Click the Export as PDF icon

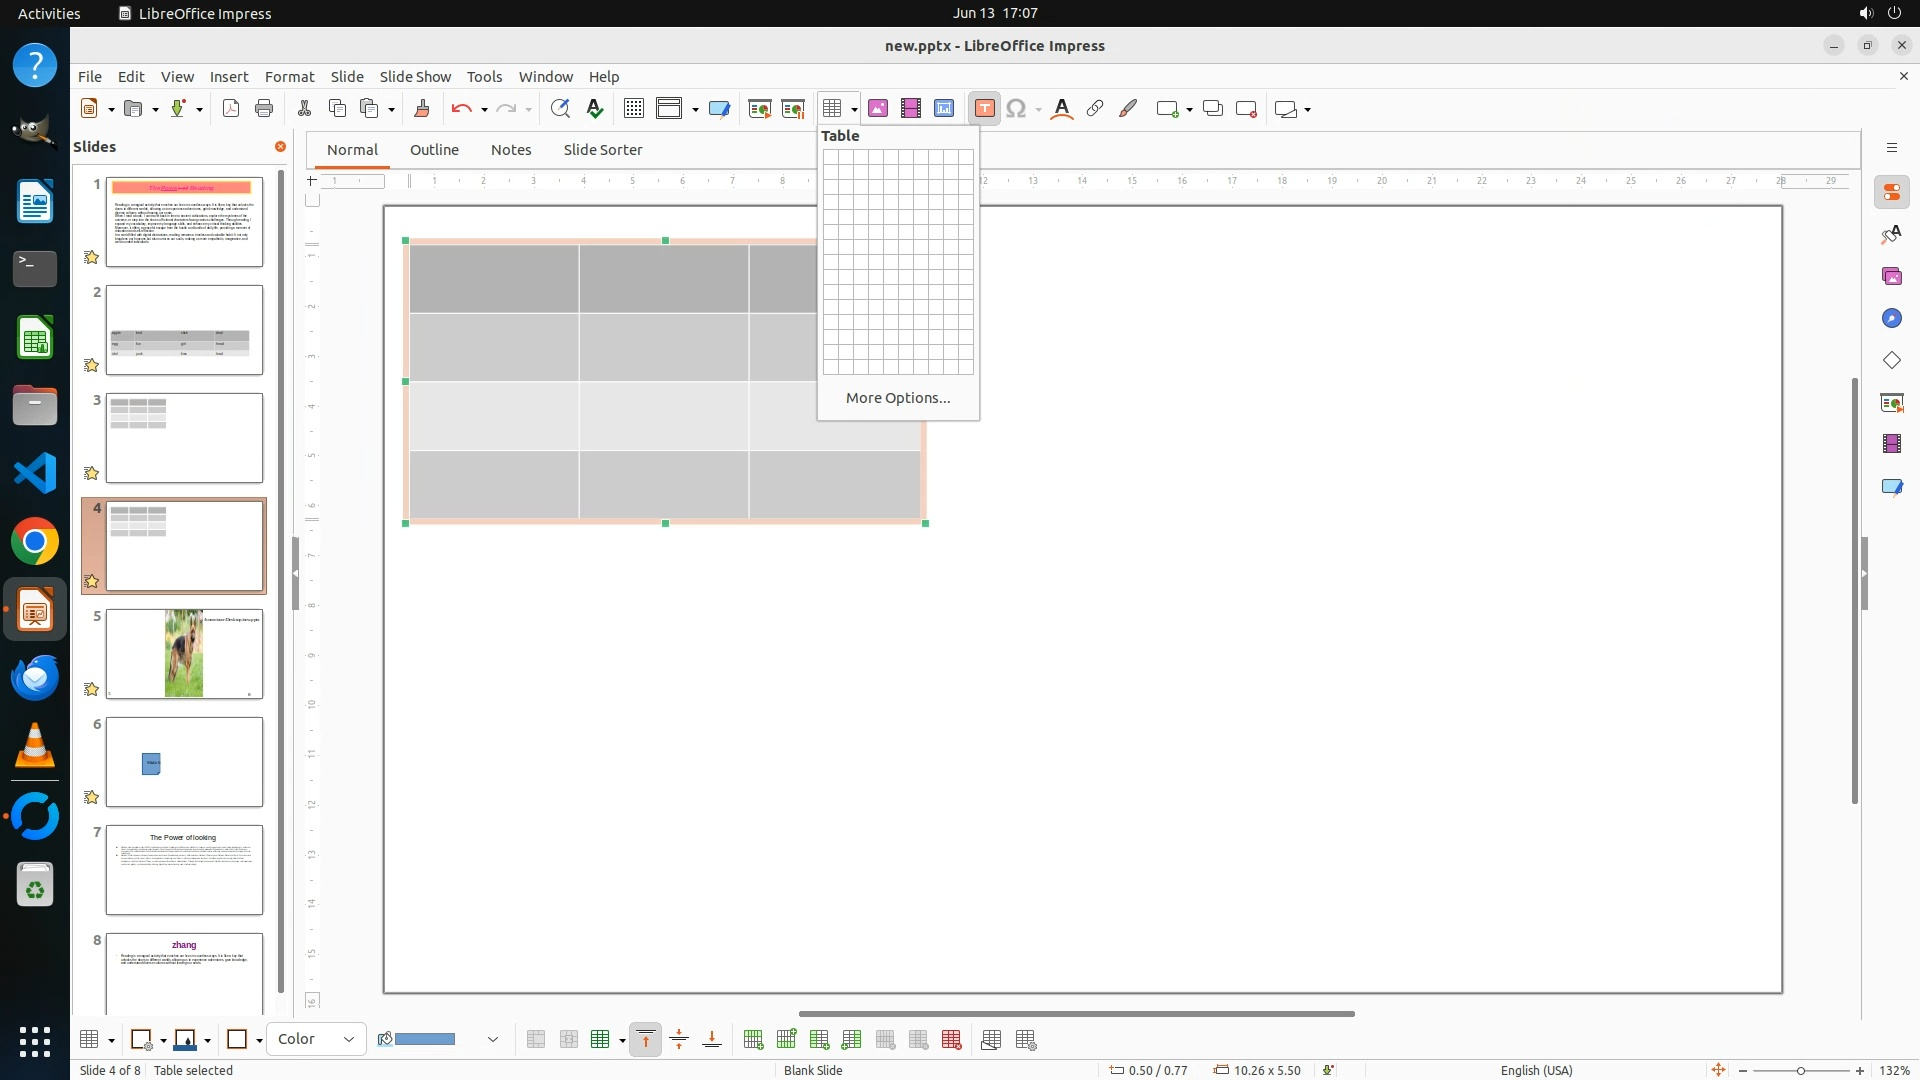(x=231, y=109)
